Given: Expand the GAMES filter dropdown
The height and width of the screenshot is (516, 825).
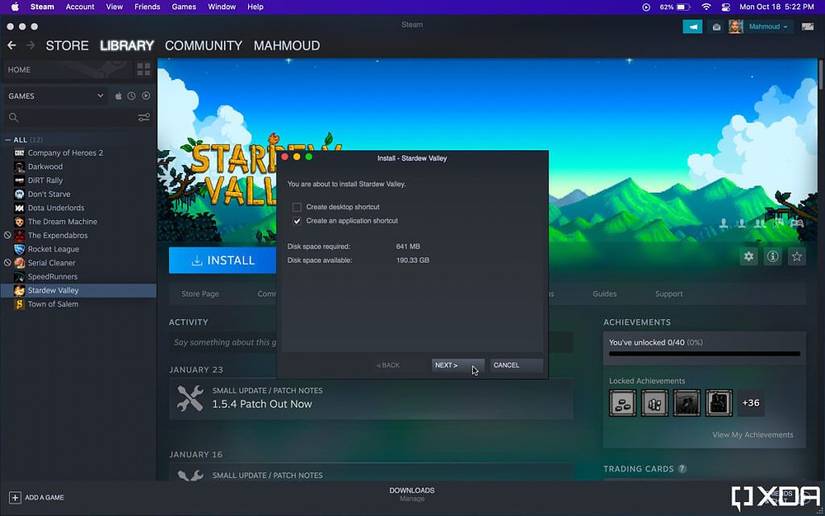Looking at the screenshot, I should click(x=100, y=96).
